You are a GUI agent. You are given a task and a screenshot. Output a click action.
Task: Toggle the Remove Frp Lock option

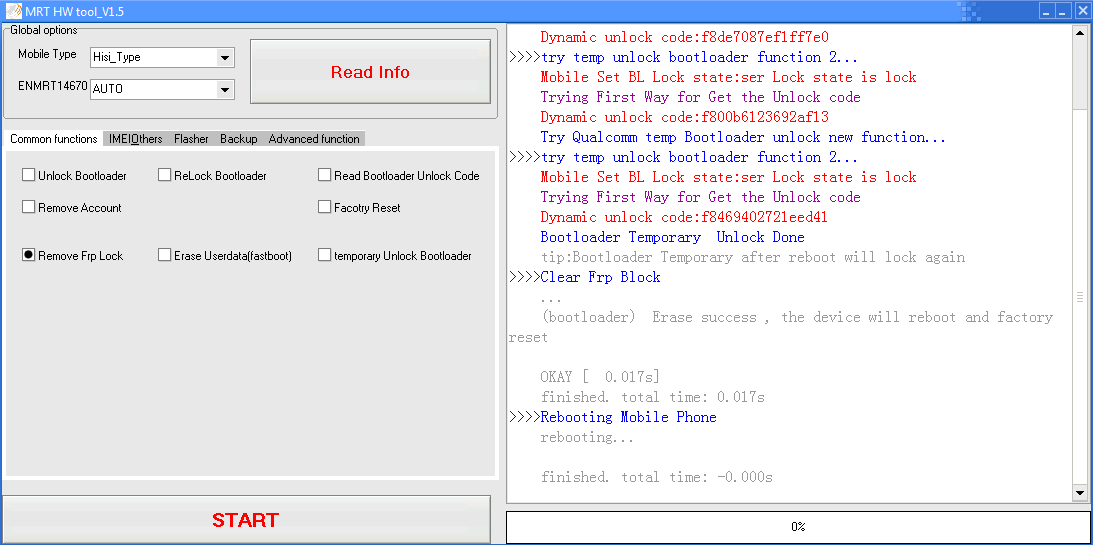[x=28, y=256]
